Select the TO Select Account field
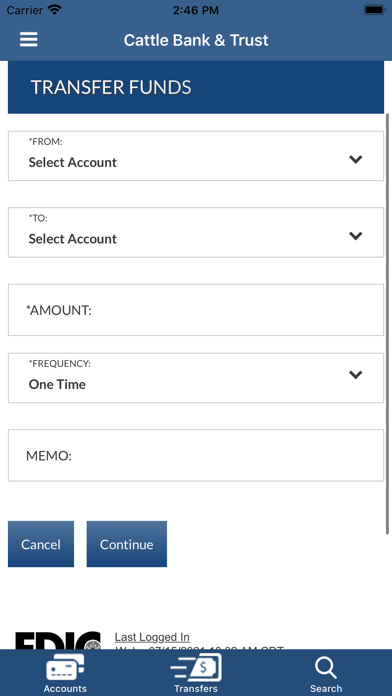392x696 pixels. (x=196, y=232)
